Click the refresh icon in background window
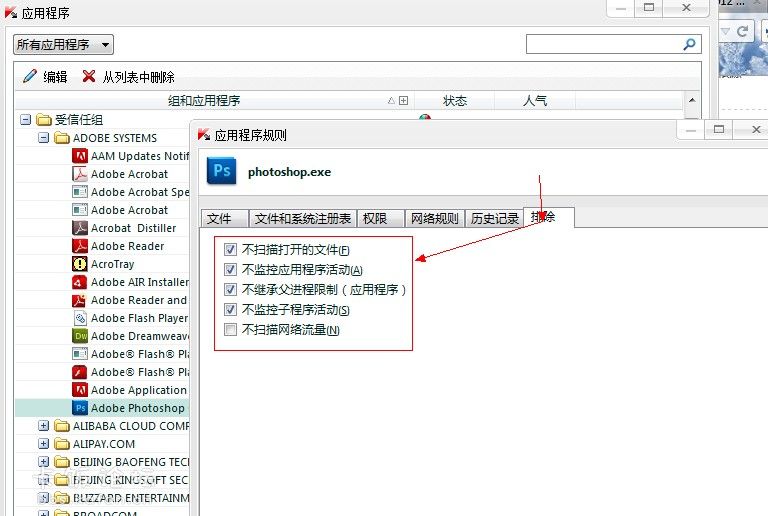This screenshot has width=768, height=516. tap(742, 31)
